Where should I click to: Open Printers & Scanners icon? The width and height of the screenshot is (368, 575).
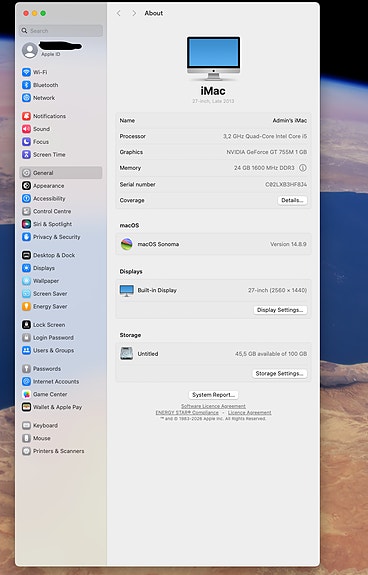coord(26,451)
